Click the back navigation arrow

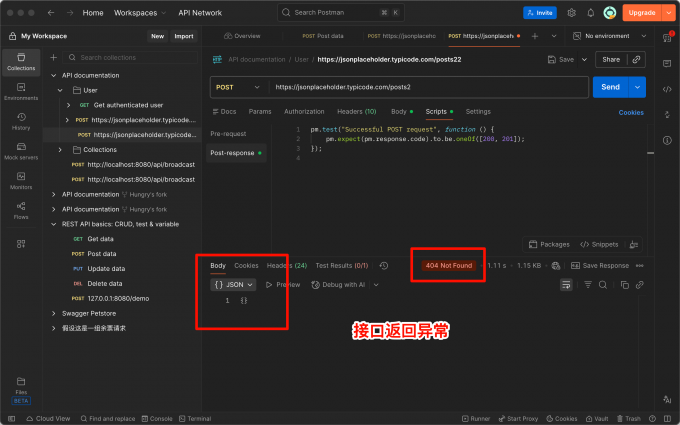pyautogui.click(x=51, y=13)
